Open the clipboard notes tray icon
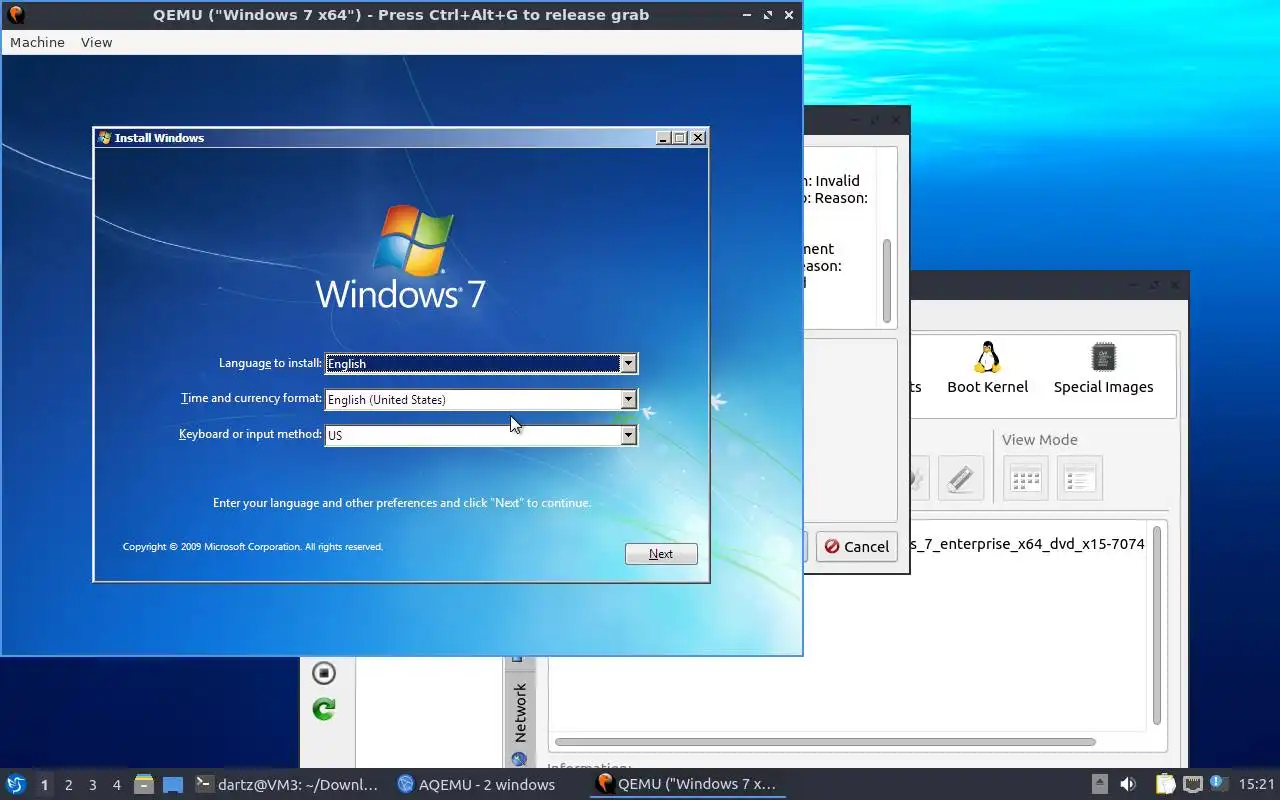The height and width of the screenshot is (800, 1280). click(1165, 784)
